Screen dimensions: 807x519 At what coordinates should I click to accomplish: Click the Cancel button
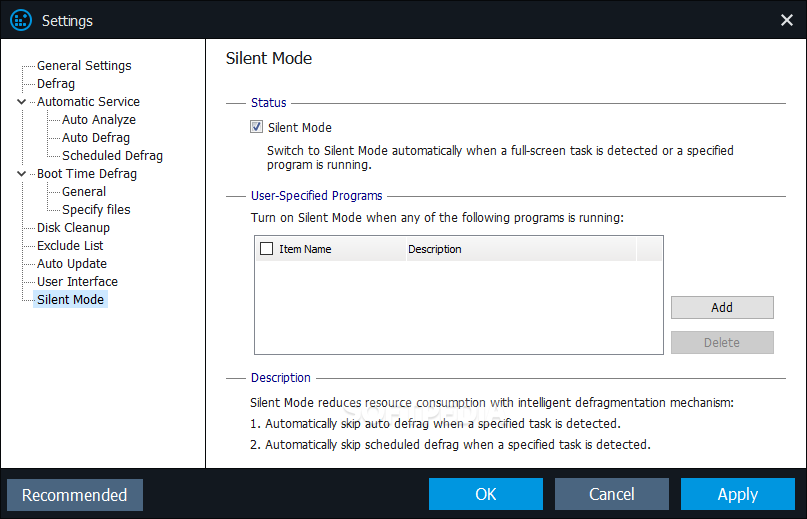pos(611,494)
